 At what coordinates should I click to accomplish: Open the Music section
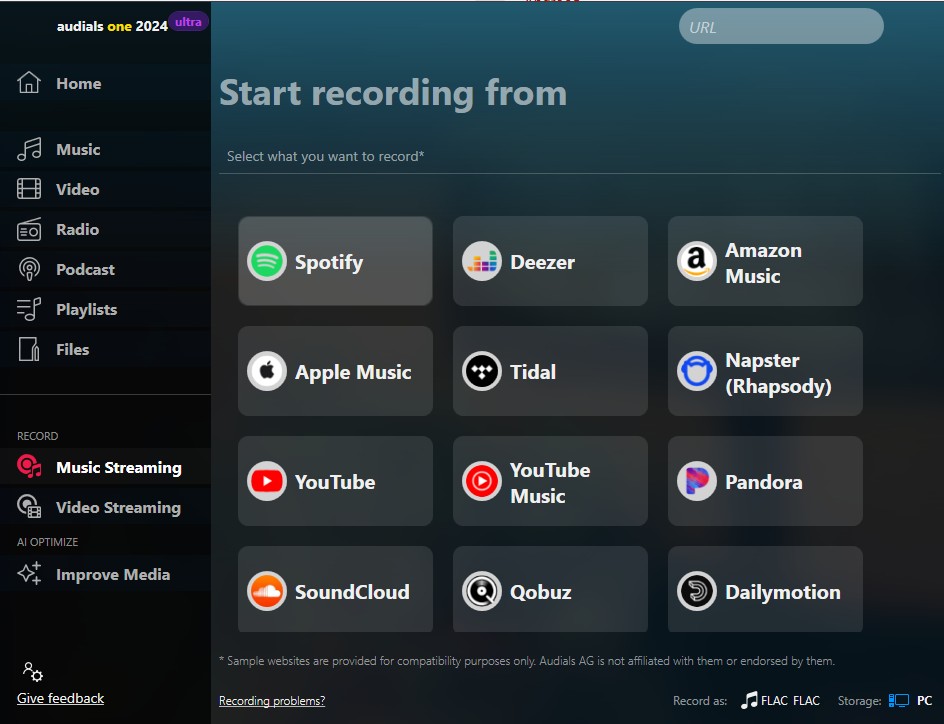(x=105, y=149)
